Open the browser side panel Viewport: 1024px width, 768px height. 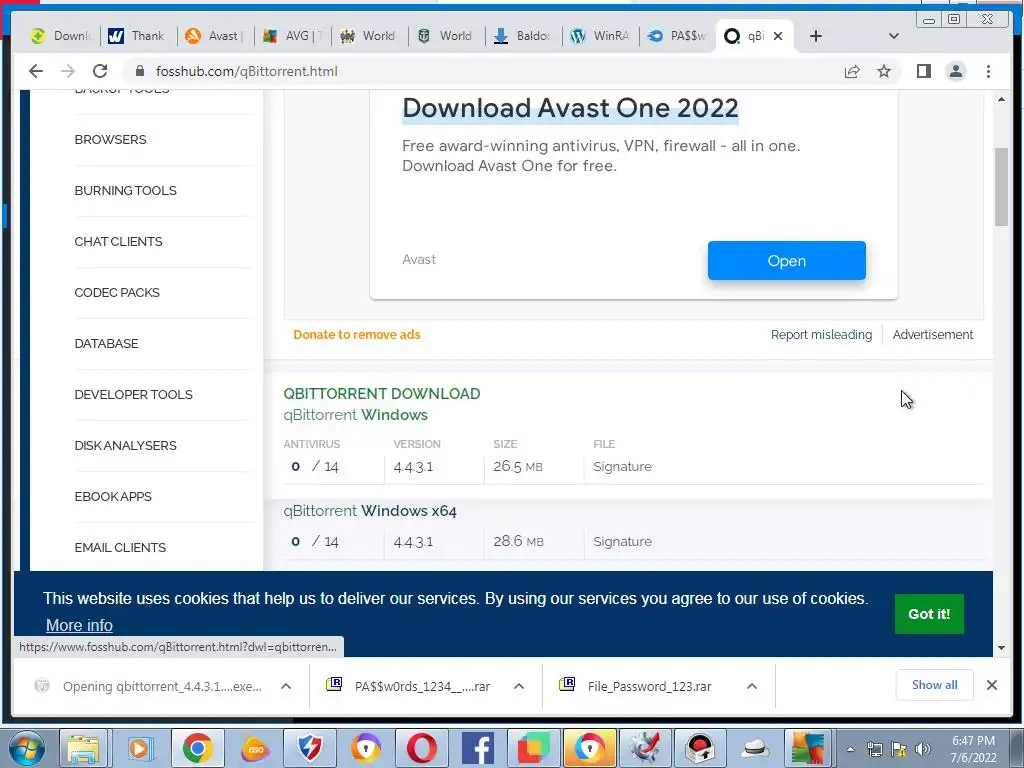923,71
